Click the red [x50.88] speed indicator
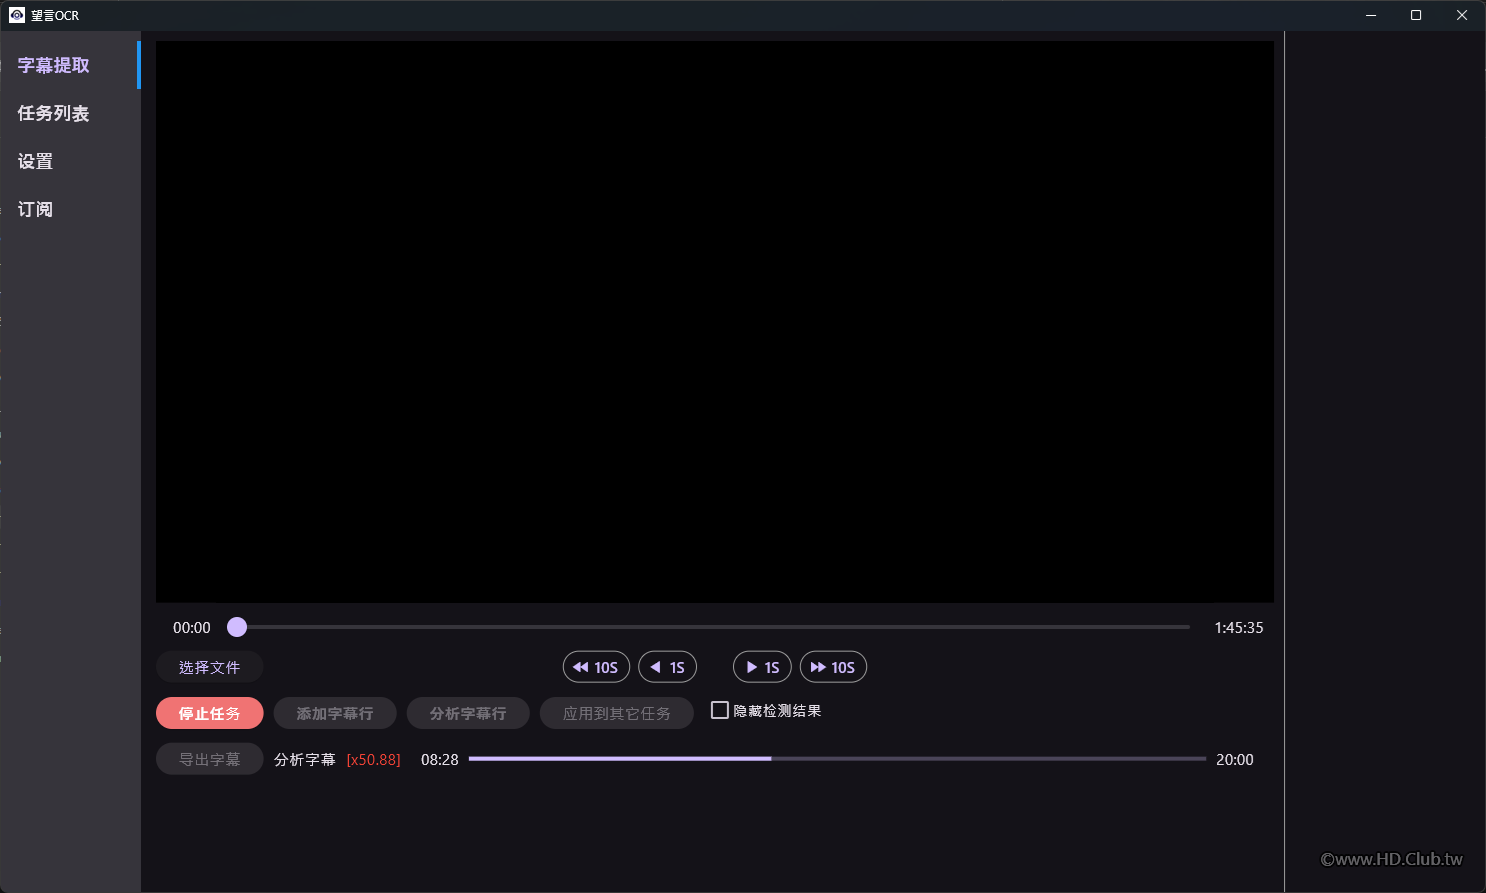 pyautogui.click(x=372, y=759)
